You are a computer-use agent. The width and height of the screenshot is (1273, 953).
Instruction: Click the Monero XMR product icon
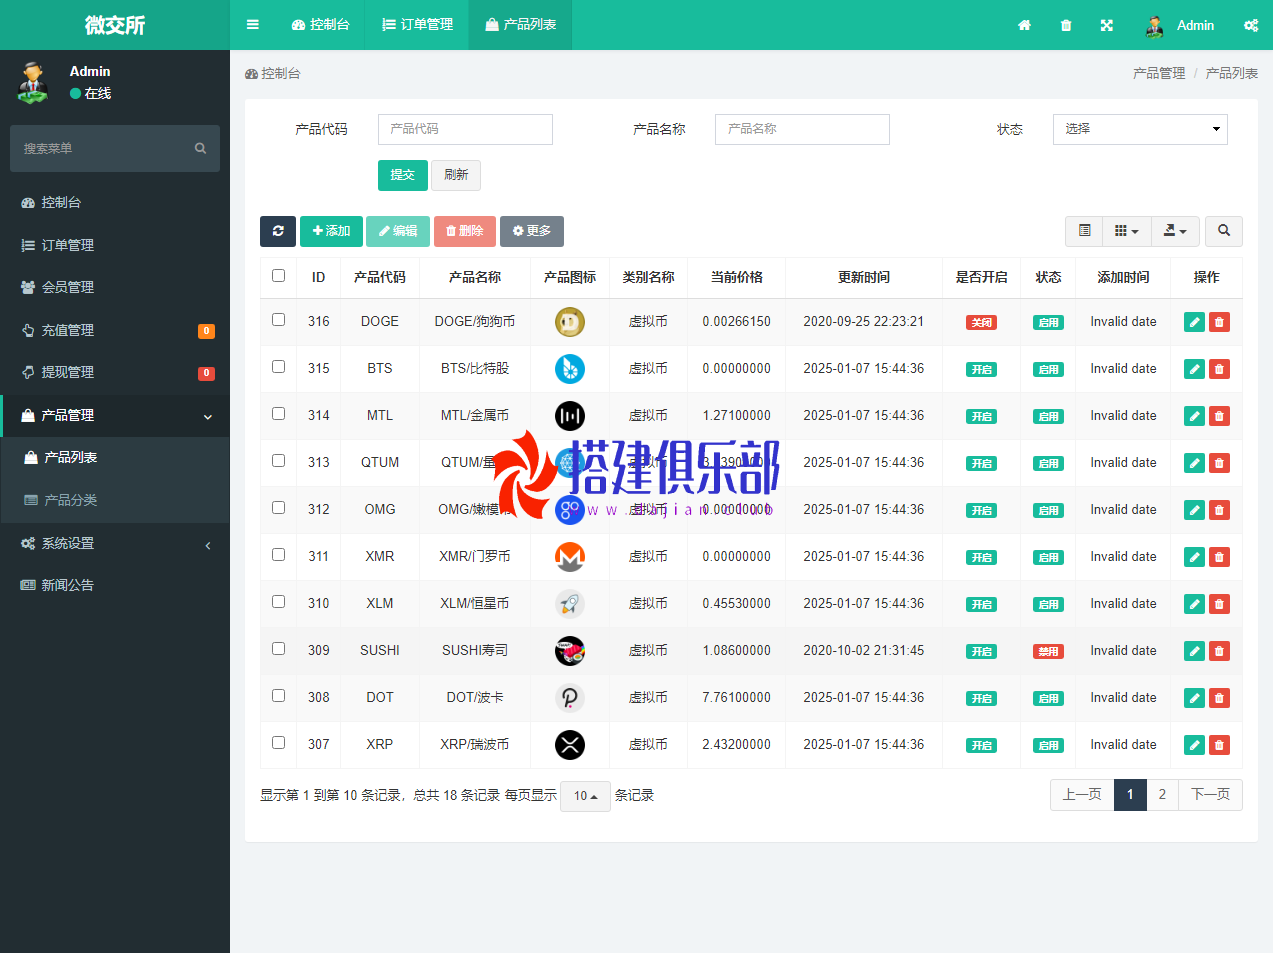click(x=570, y=557)
